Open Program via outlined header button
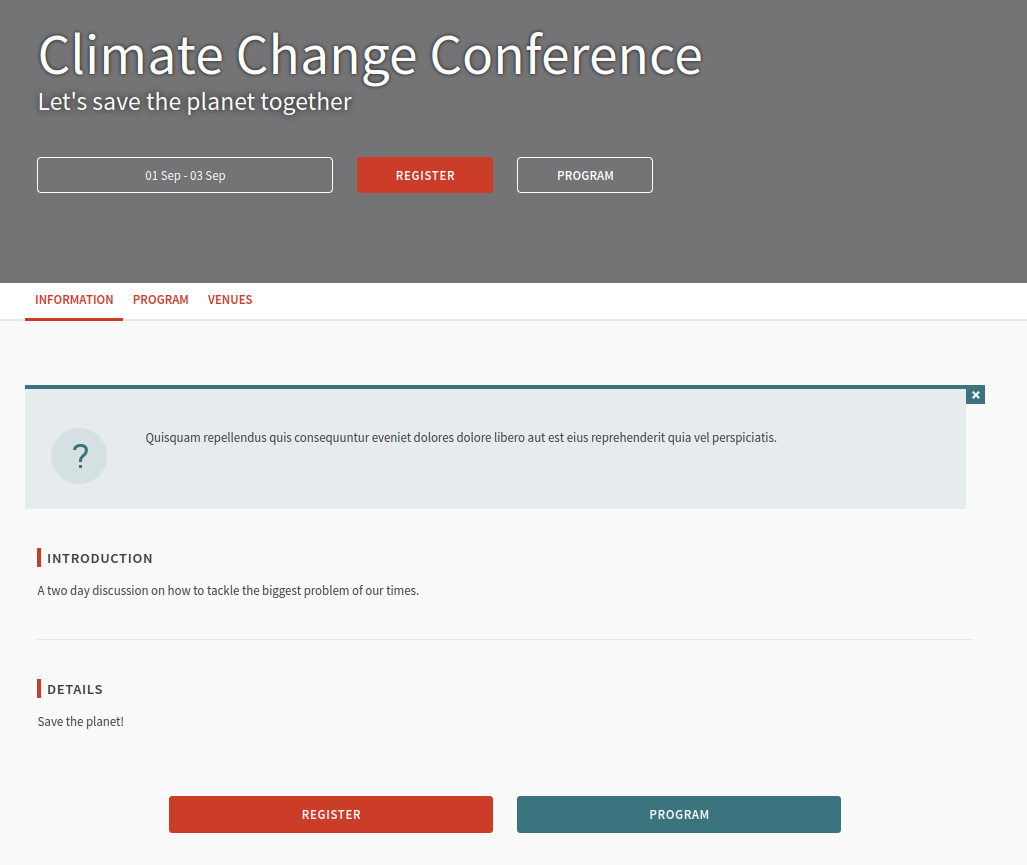The width and height of the screenshot is (1027, 865). pyautogui.click(x=585, y=175)
